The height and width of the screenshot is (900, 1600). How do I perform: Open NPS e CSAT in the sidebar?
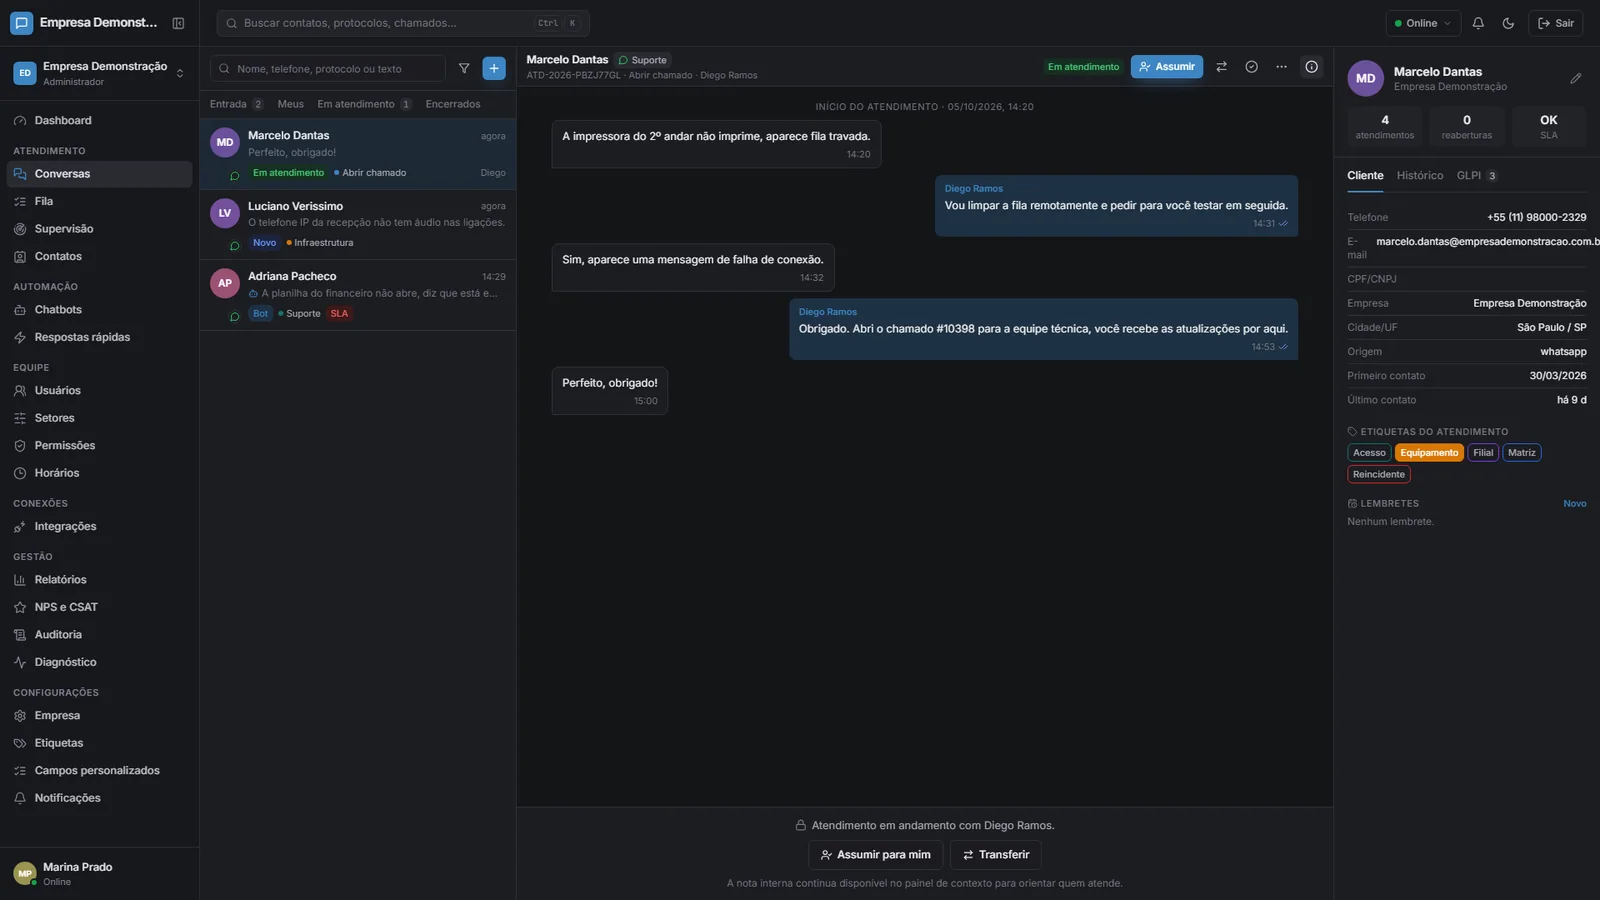pyautogui.click(x=100, y=608)
